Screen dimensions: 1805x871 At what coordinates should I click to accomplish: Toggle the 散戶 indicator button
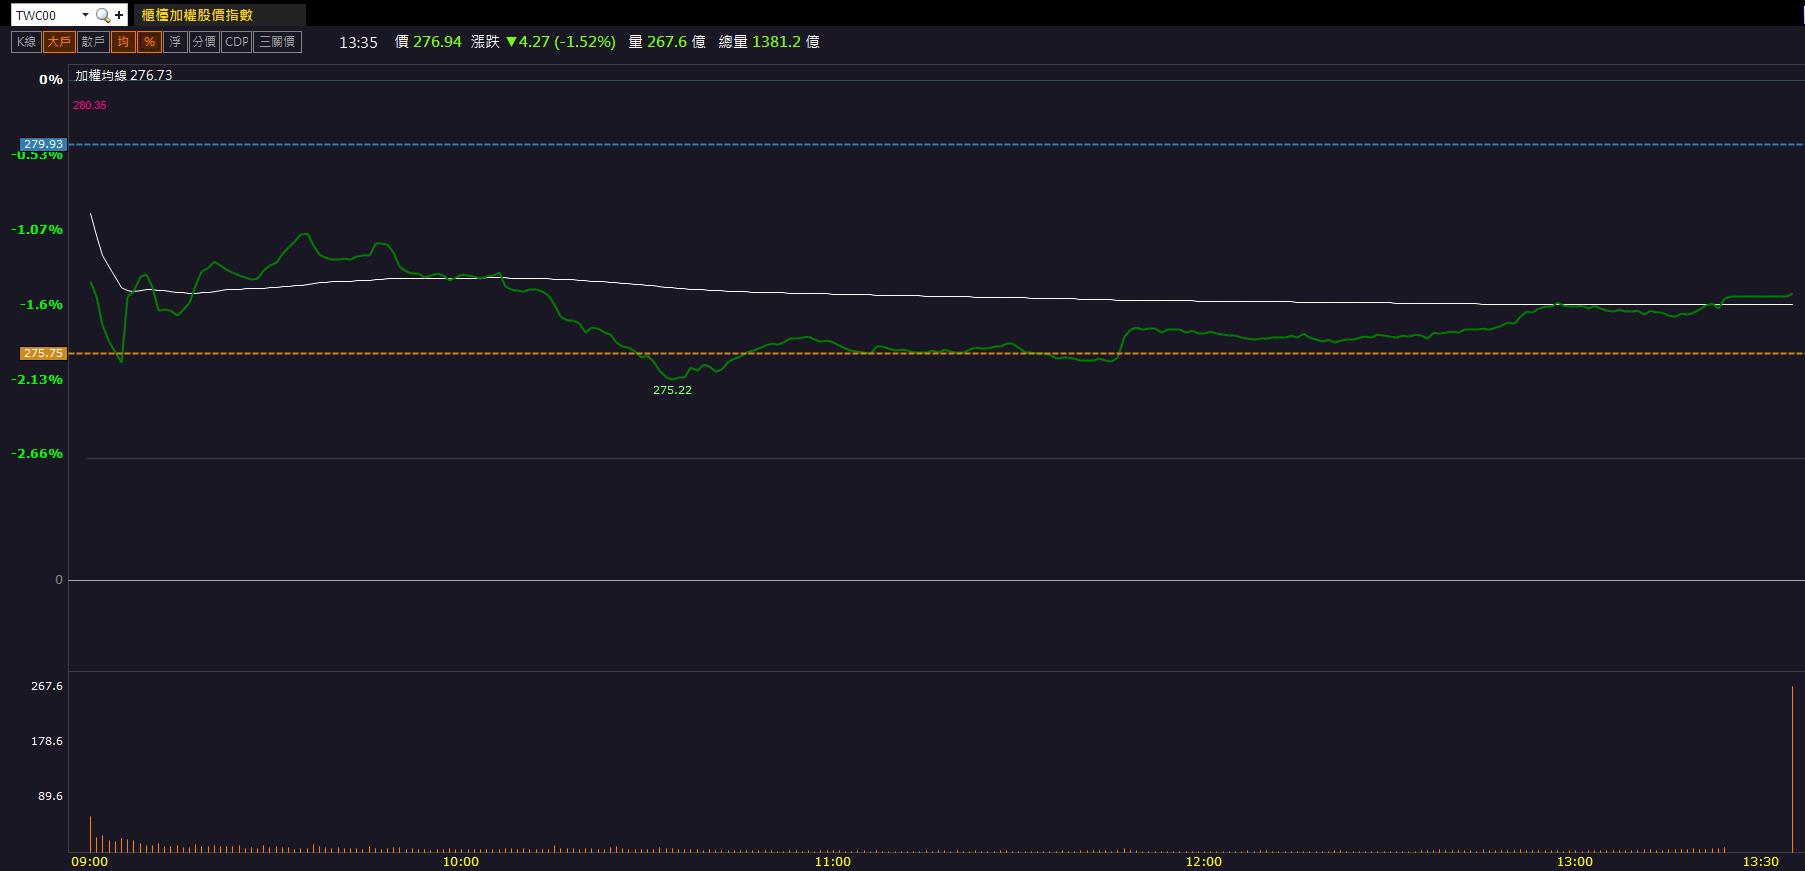(93, 42)
